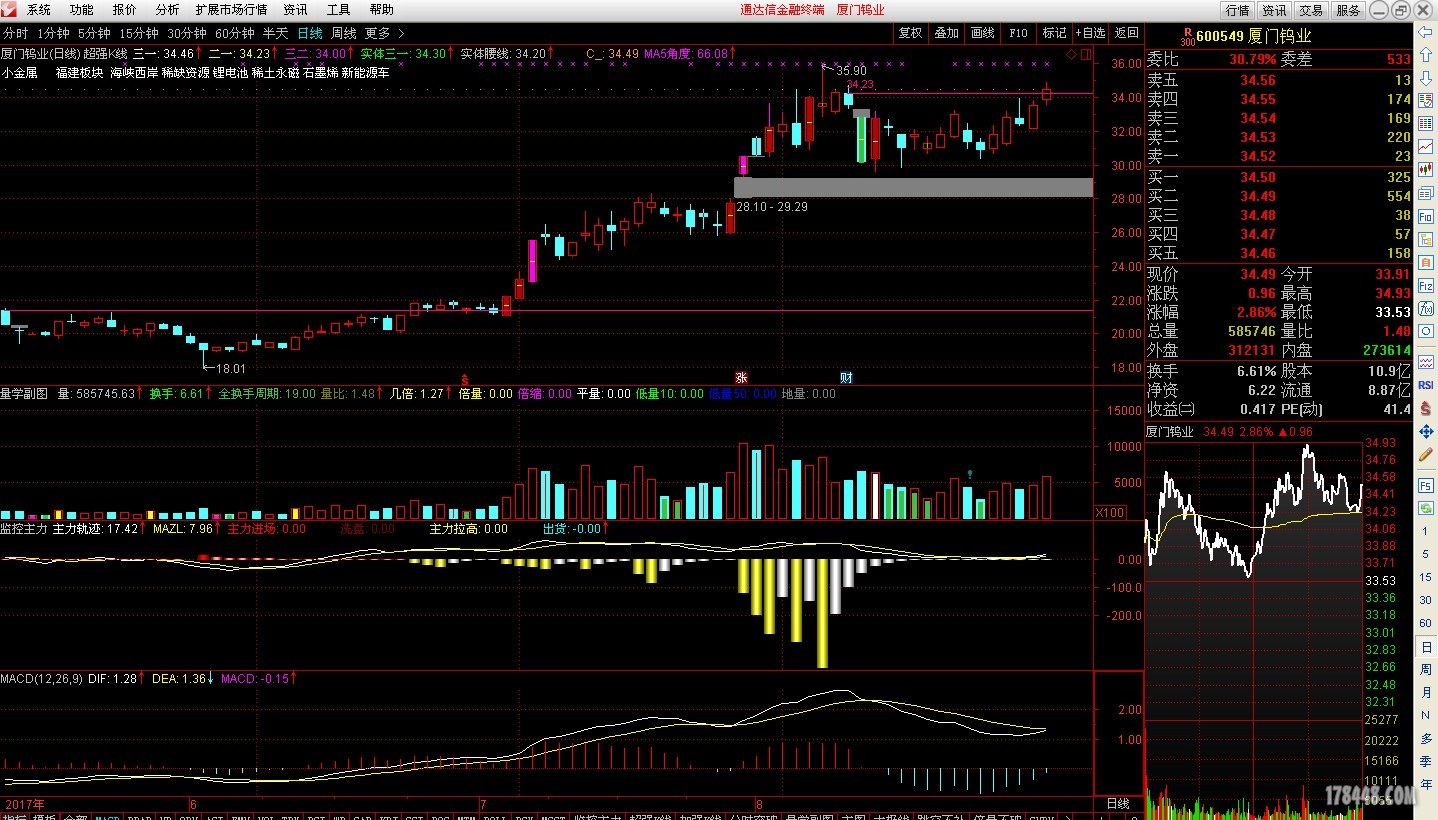The height and width of the screenshot is (820, 1438).
Task: Click the square frame icon below f(x) icon
Action: (1425, 330)
